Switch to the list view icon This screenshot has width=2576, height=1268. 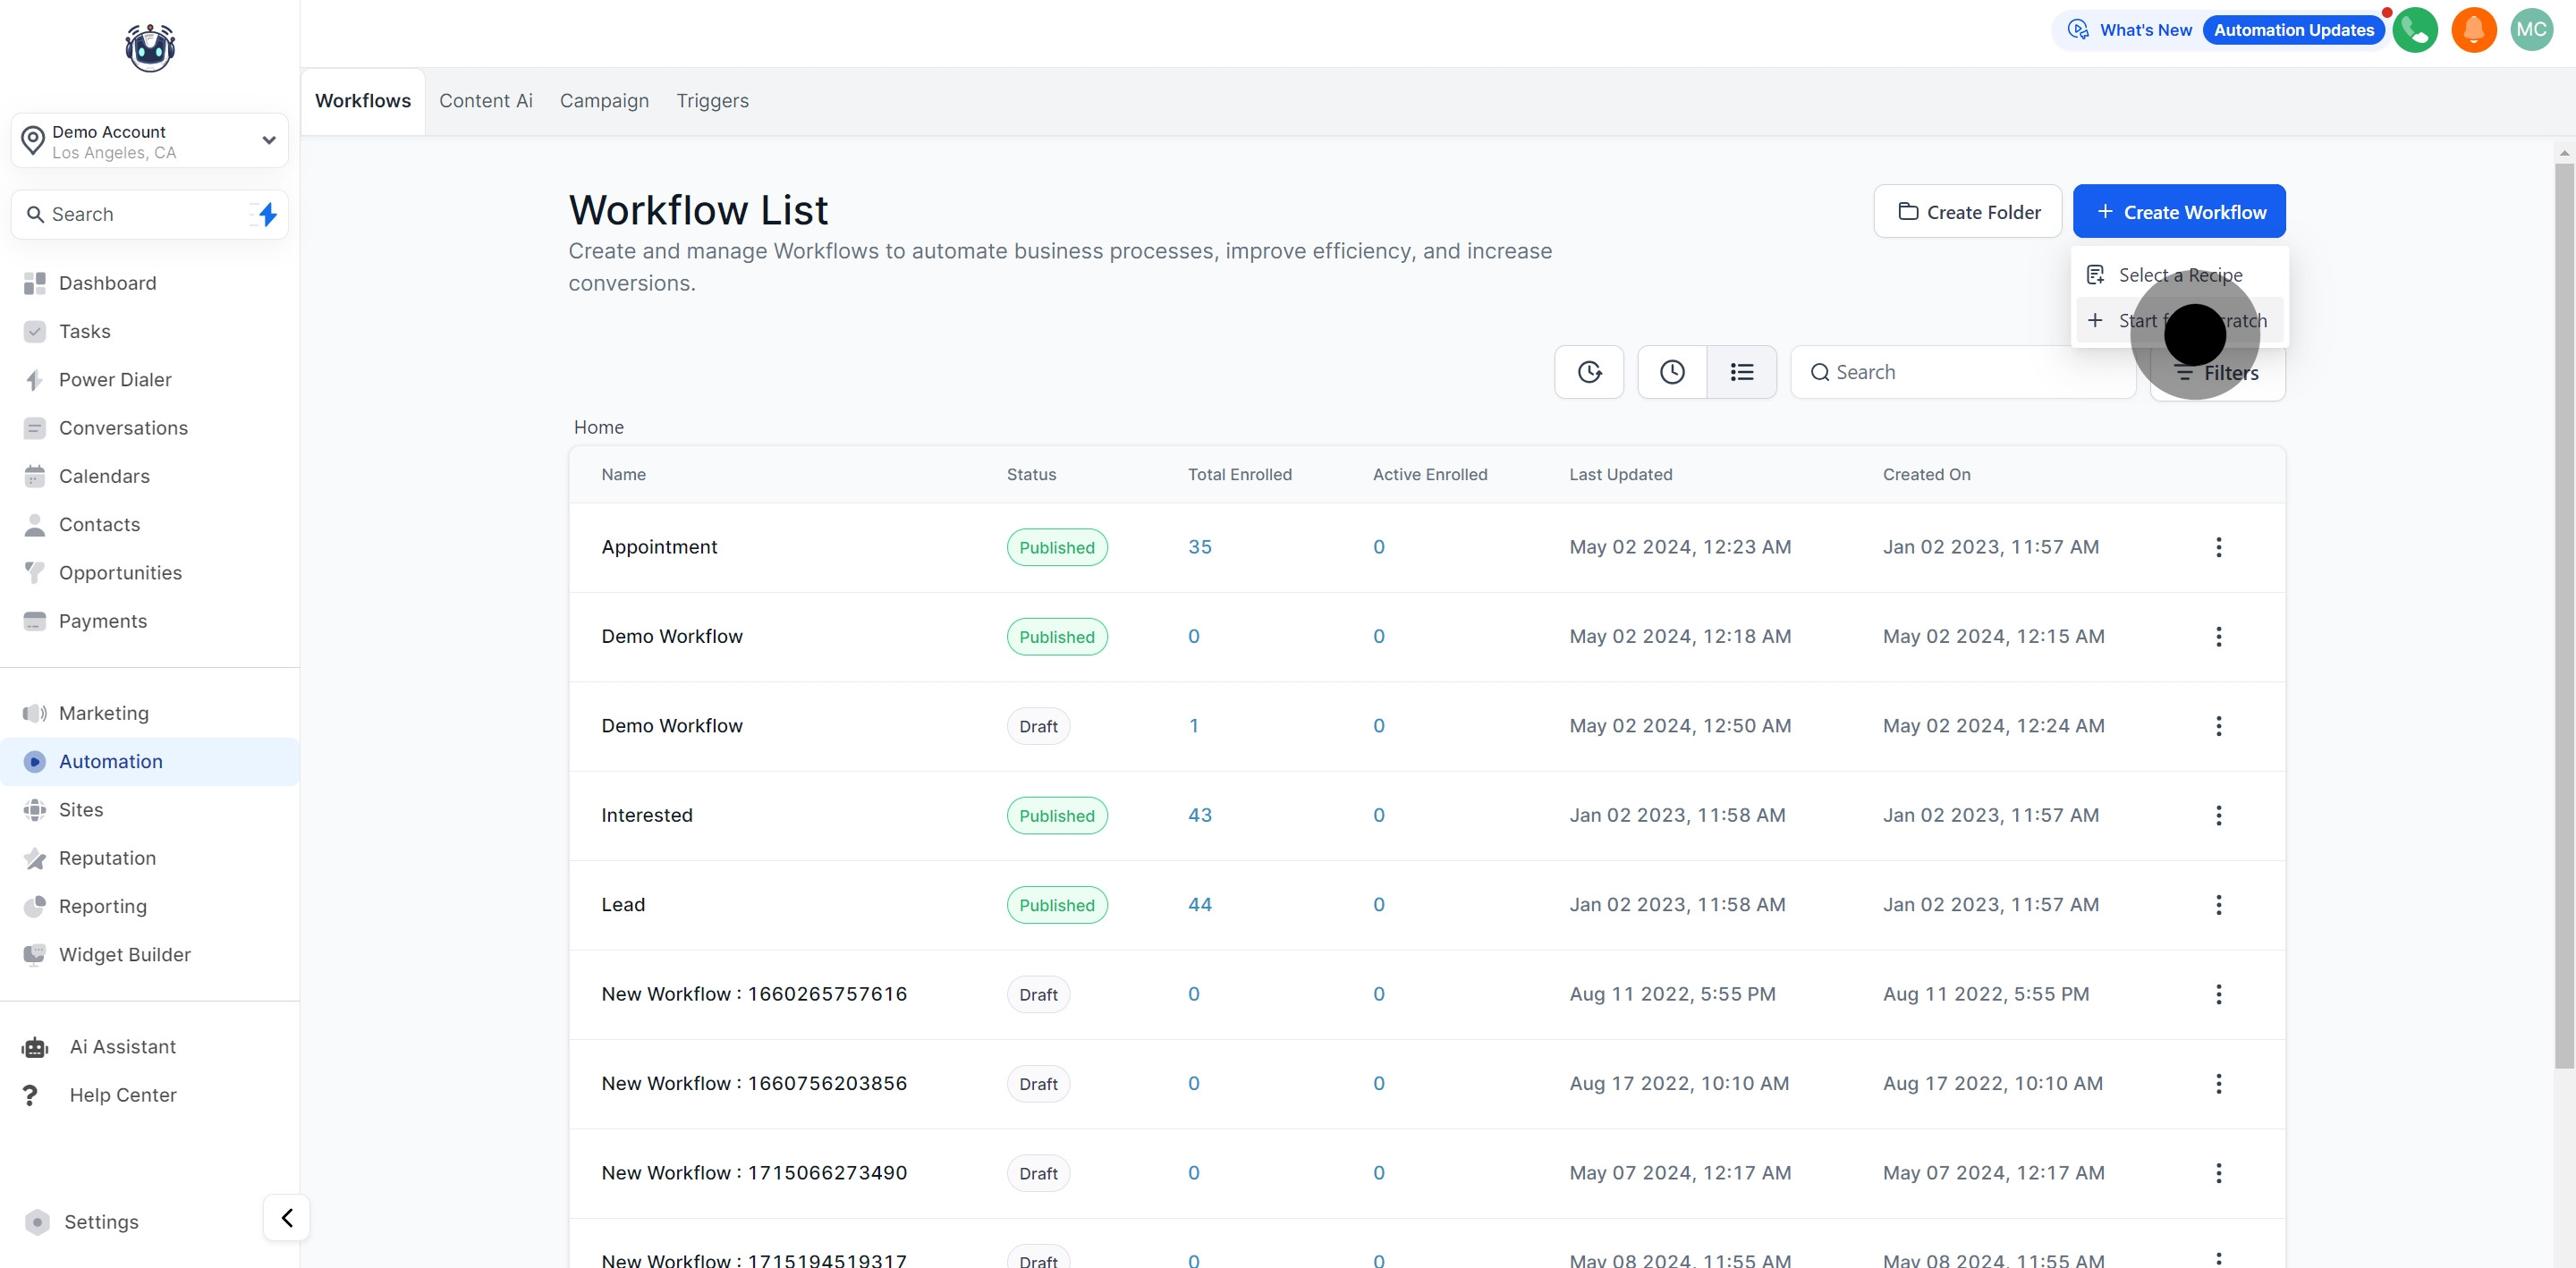[1741, 372]
